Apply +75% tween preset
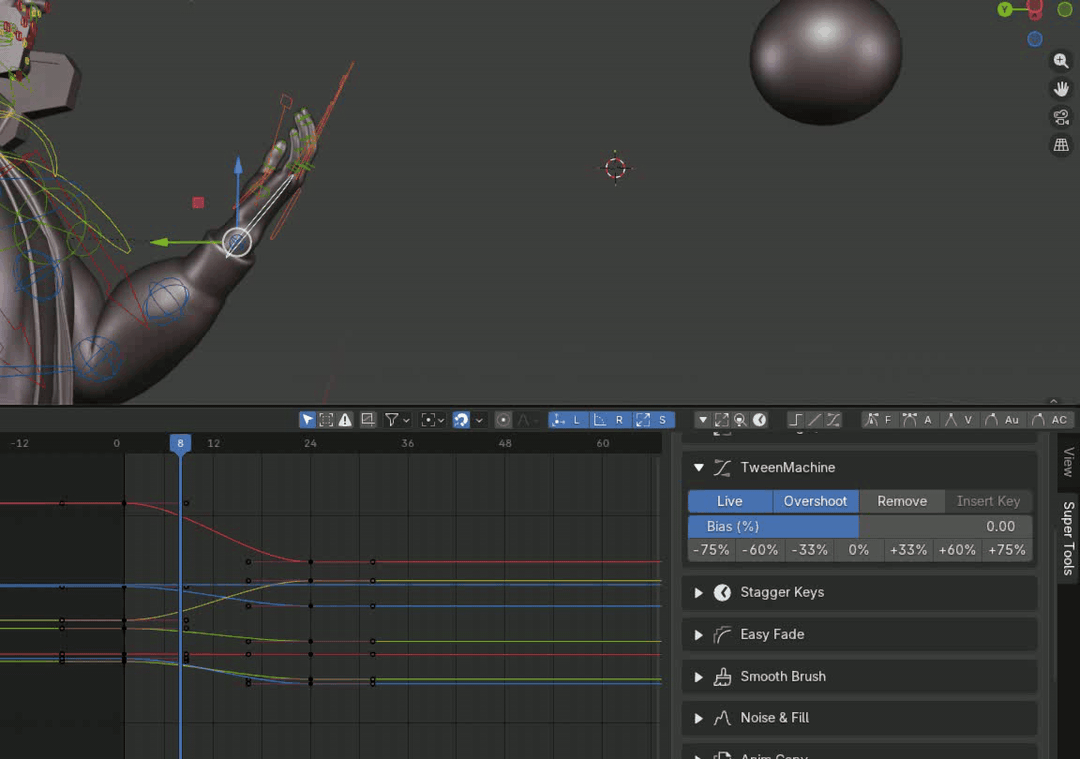The image size is (1080, 759). coord(1007,550)
